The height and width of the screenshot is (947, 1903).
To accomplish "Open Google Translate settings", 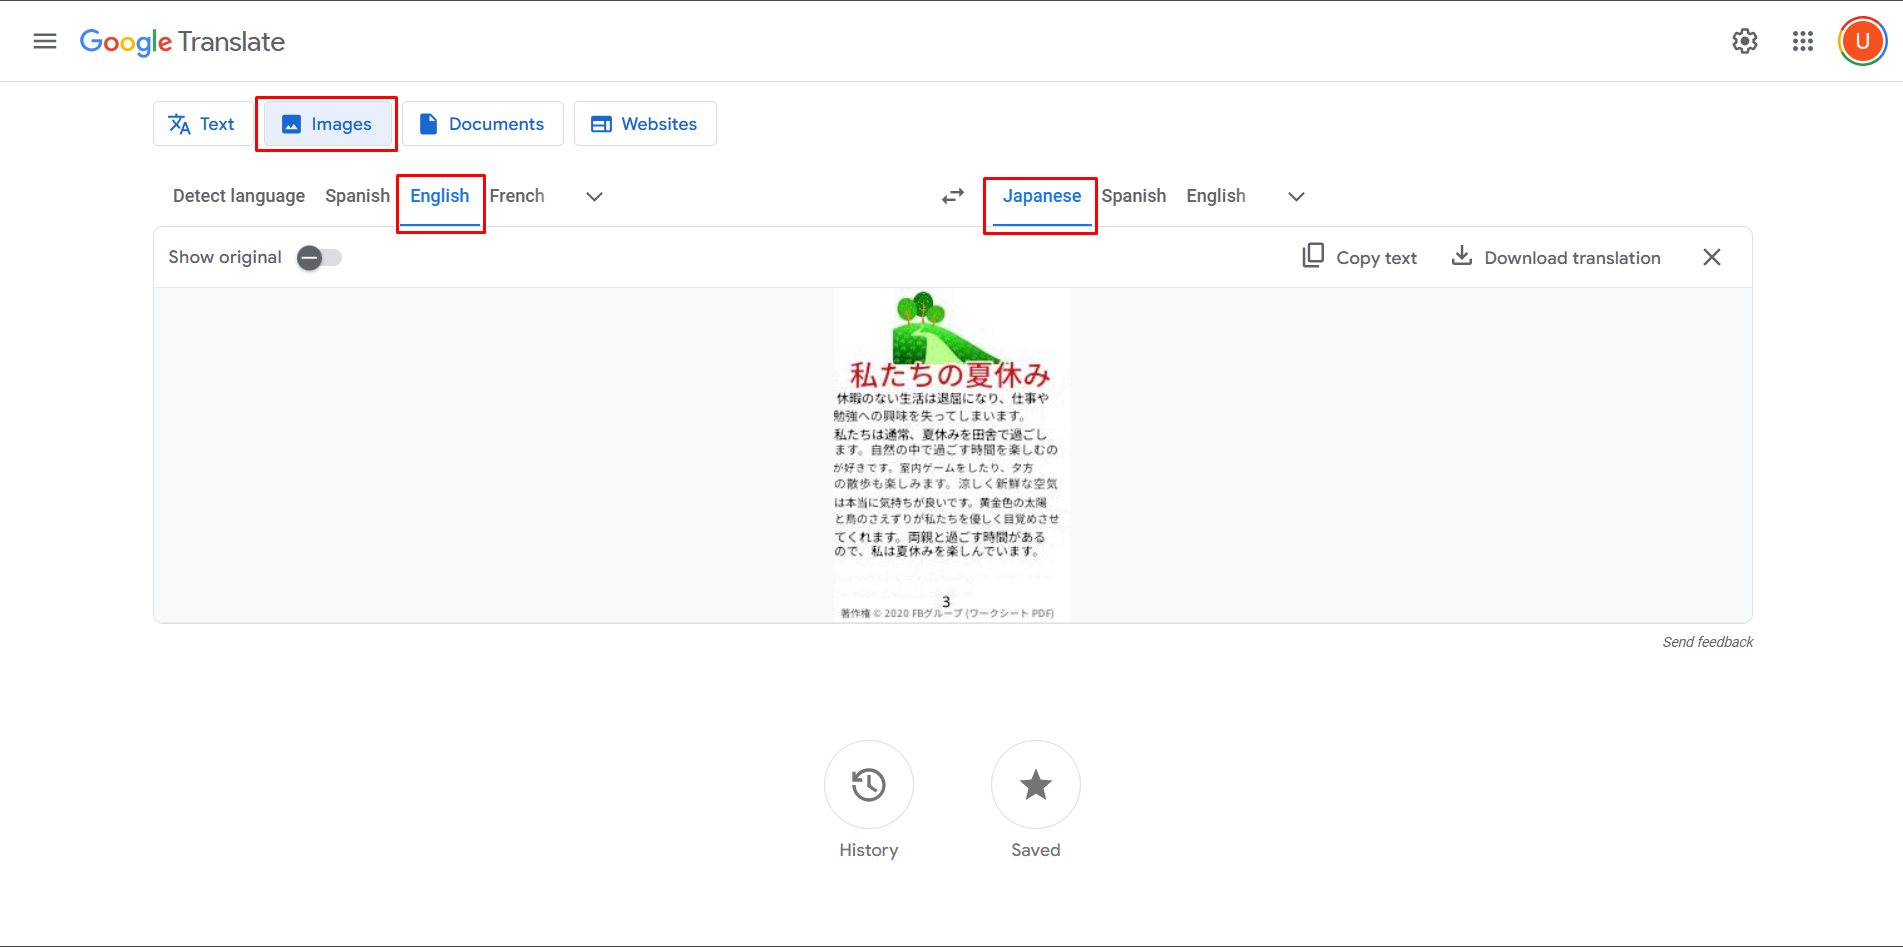I will pos(1744,41).
